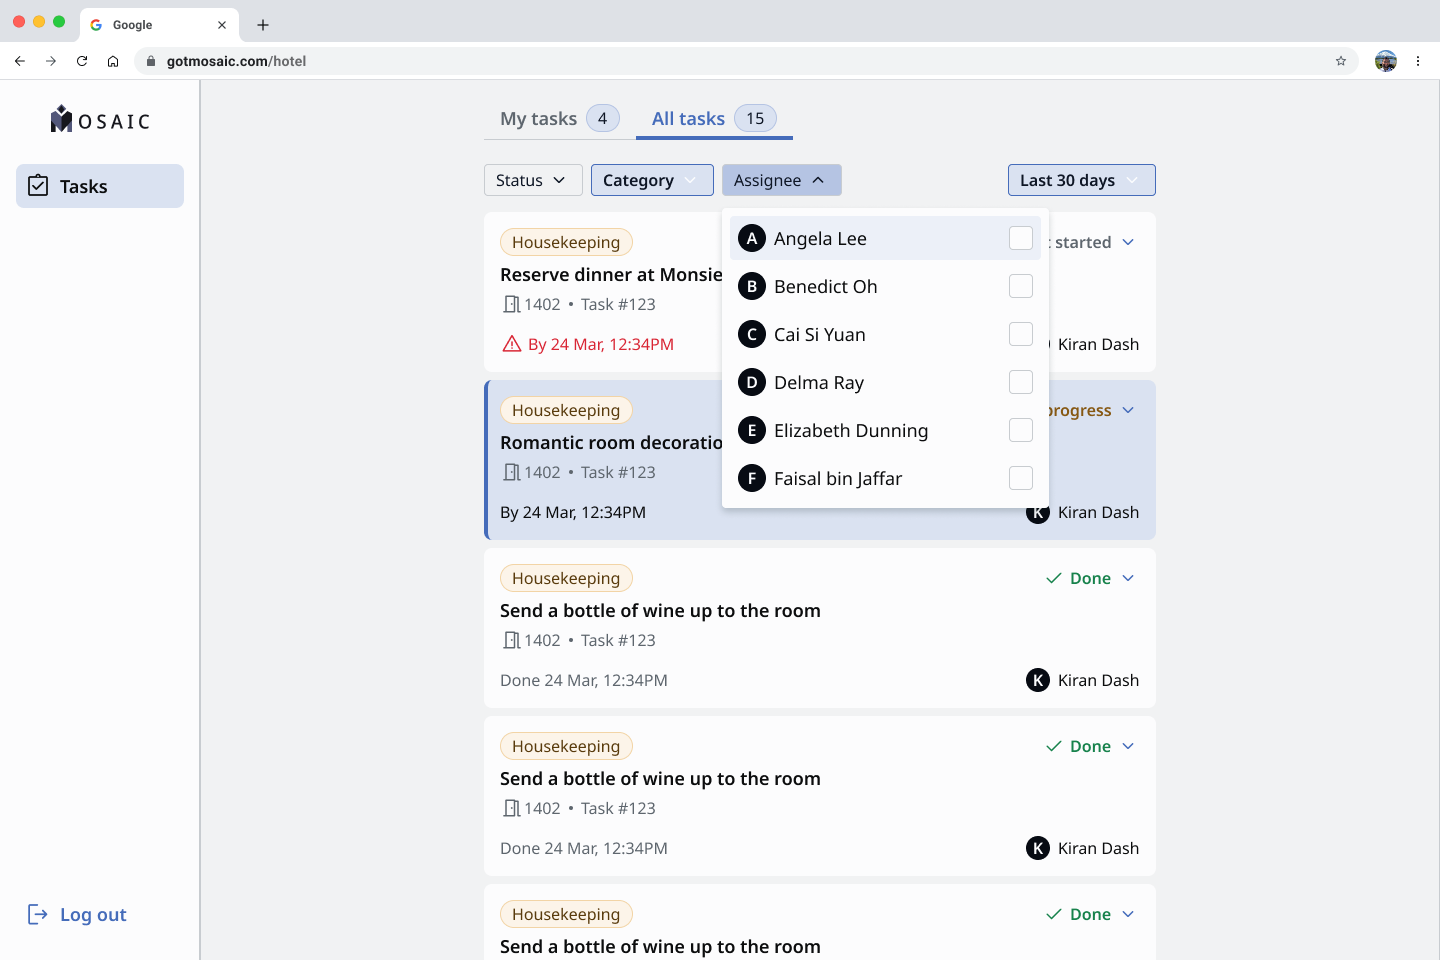Click the browser home icon
This screenshot has width=1440, height=960.
(x=113, y=61)
